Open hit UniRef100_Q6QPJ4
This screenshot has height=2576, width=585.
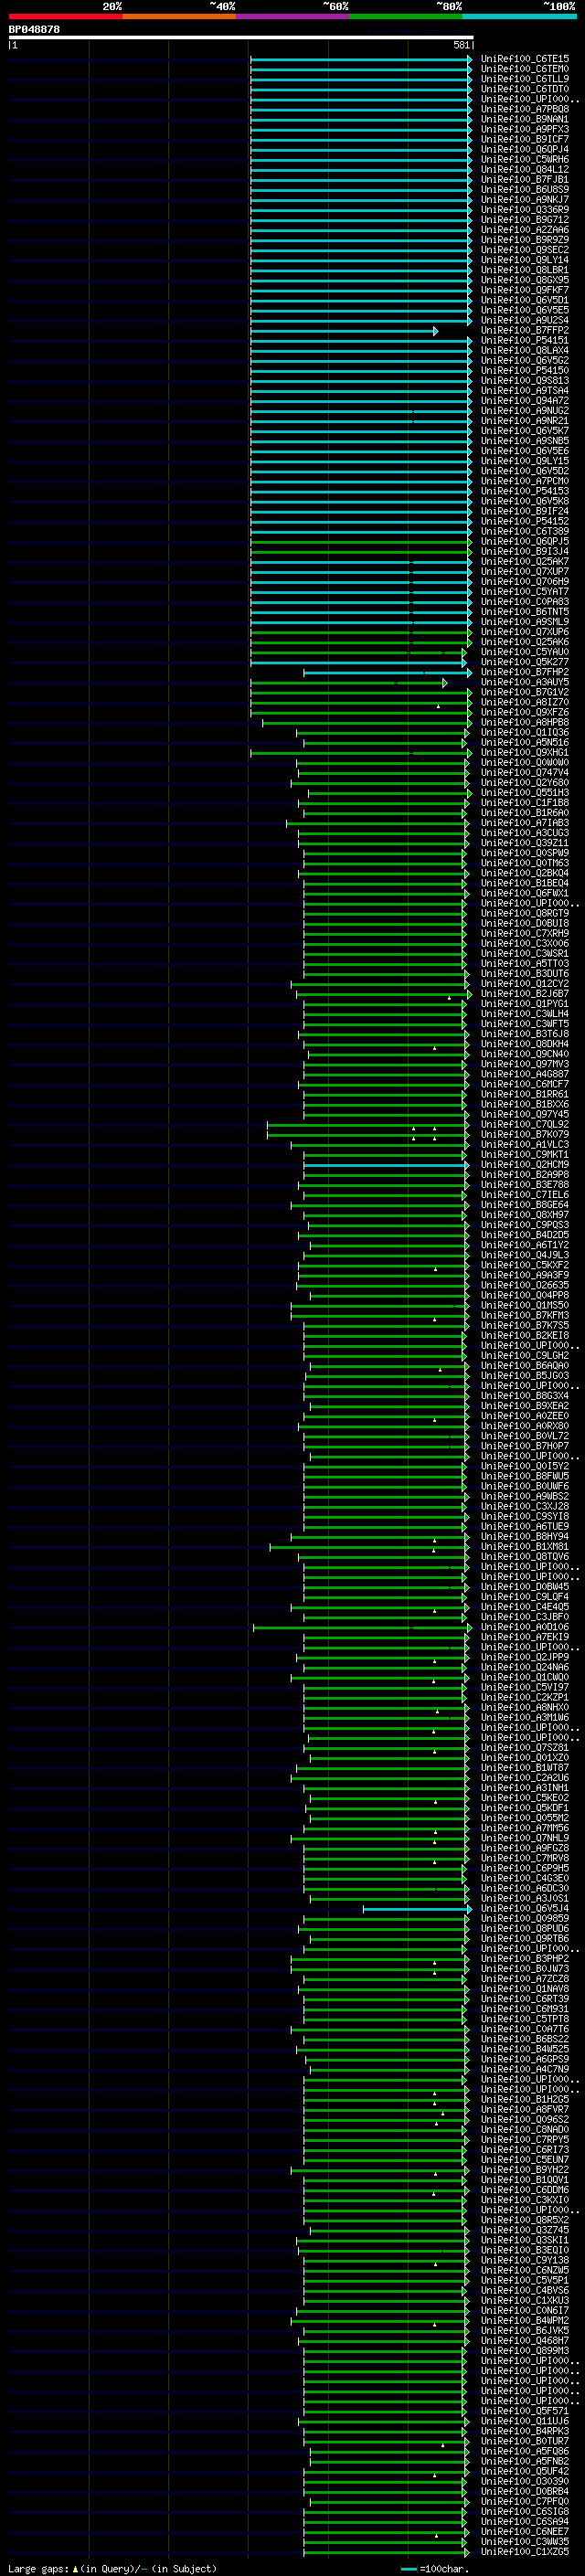(x=525, y=149)
